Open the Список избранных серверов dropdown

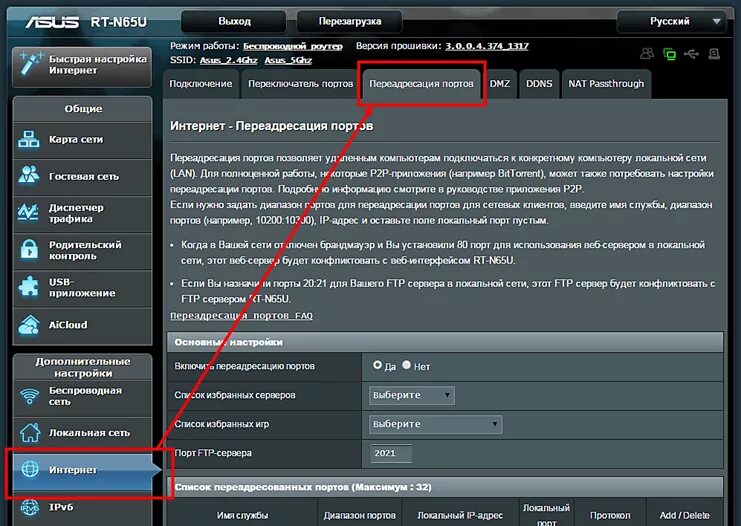tap(412, 395)
